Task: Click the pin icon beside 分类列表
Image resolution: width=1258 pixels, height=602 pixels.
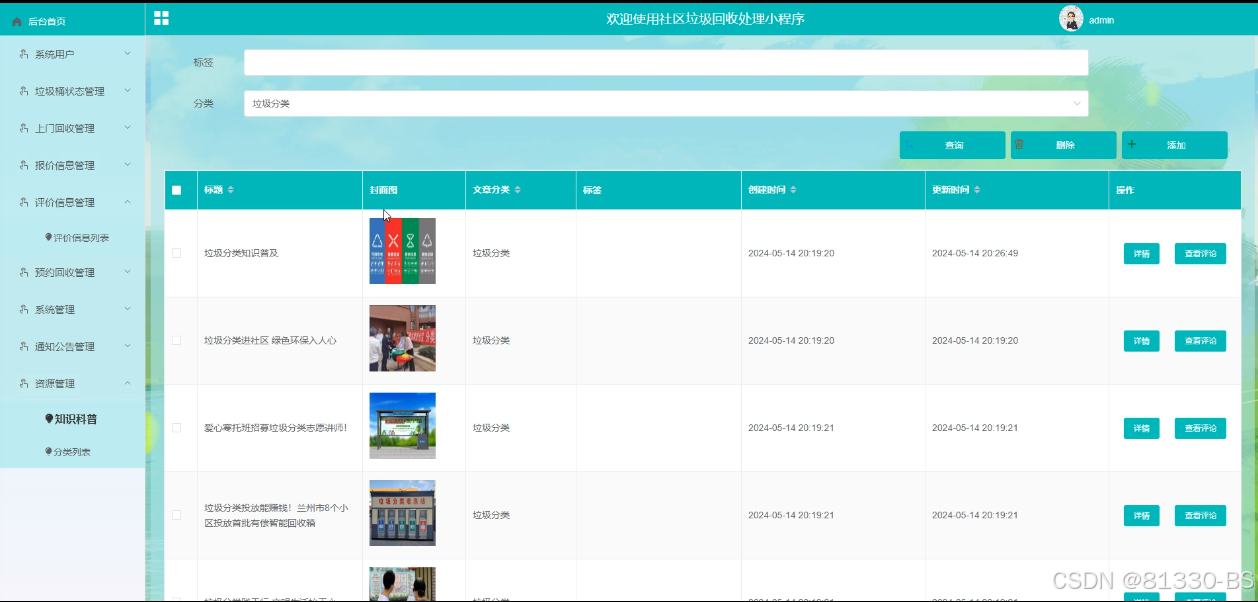Action: pyautogui.click(x=49, y=451)
